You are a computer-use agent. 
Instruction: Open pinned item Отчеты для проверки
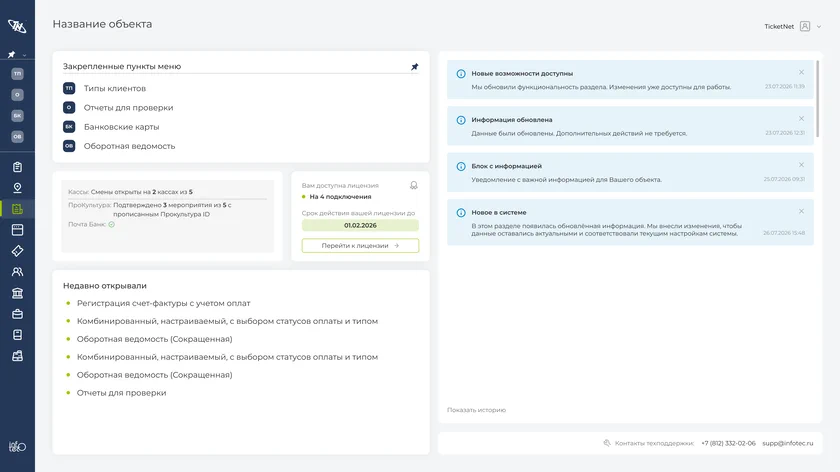(128, 108)
